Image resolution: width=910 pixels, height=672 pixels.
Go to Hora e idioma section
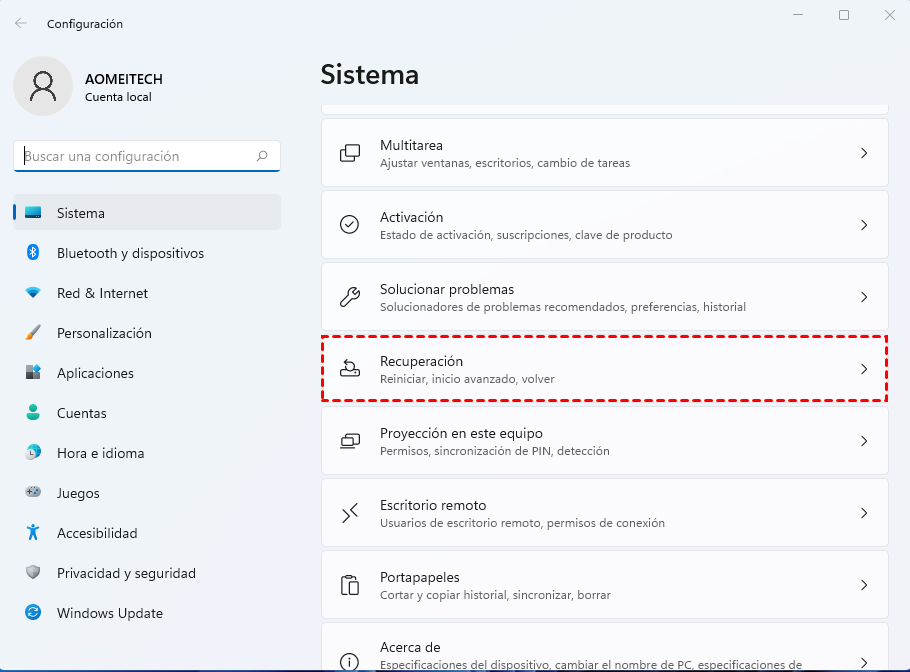click(x=100, y=453)
